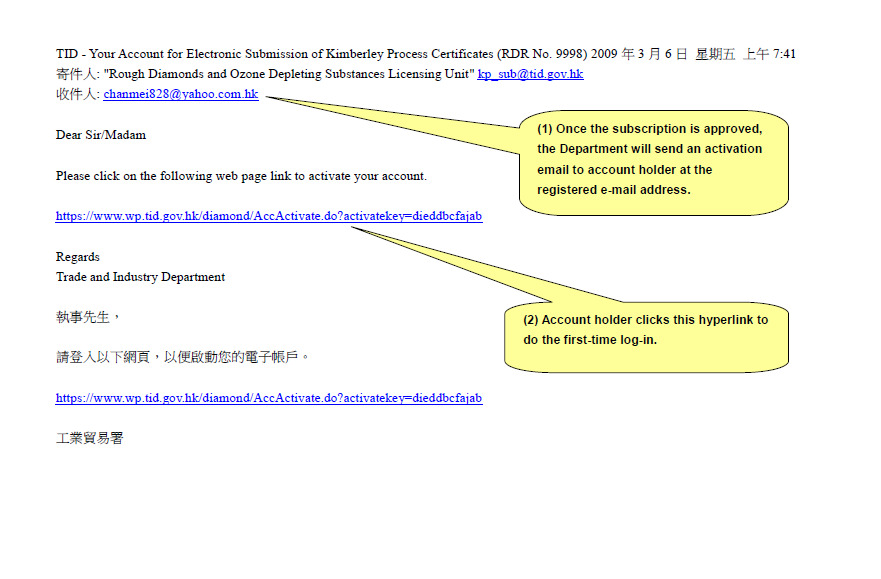This screenshot has width=881, height=579.
Task: Click the 'Regards' line
Action: pyautogui.click(x=78, y=257)
